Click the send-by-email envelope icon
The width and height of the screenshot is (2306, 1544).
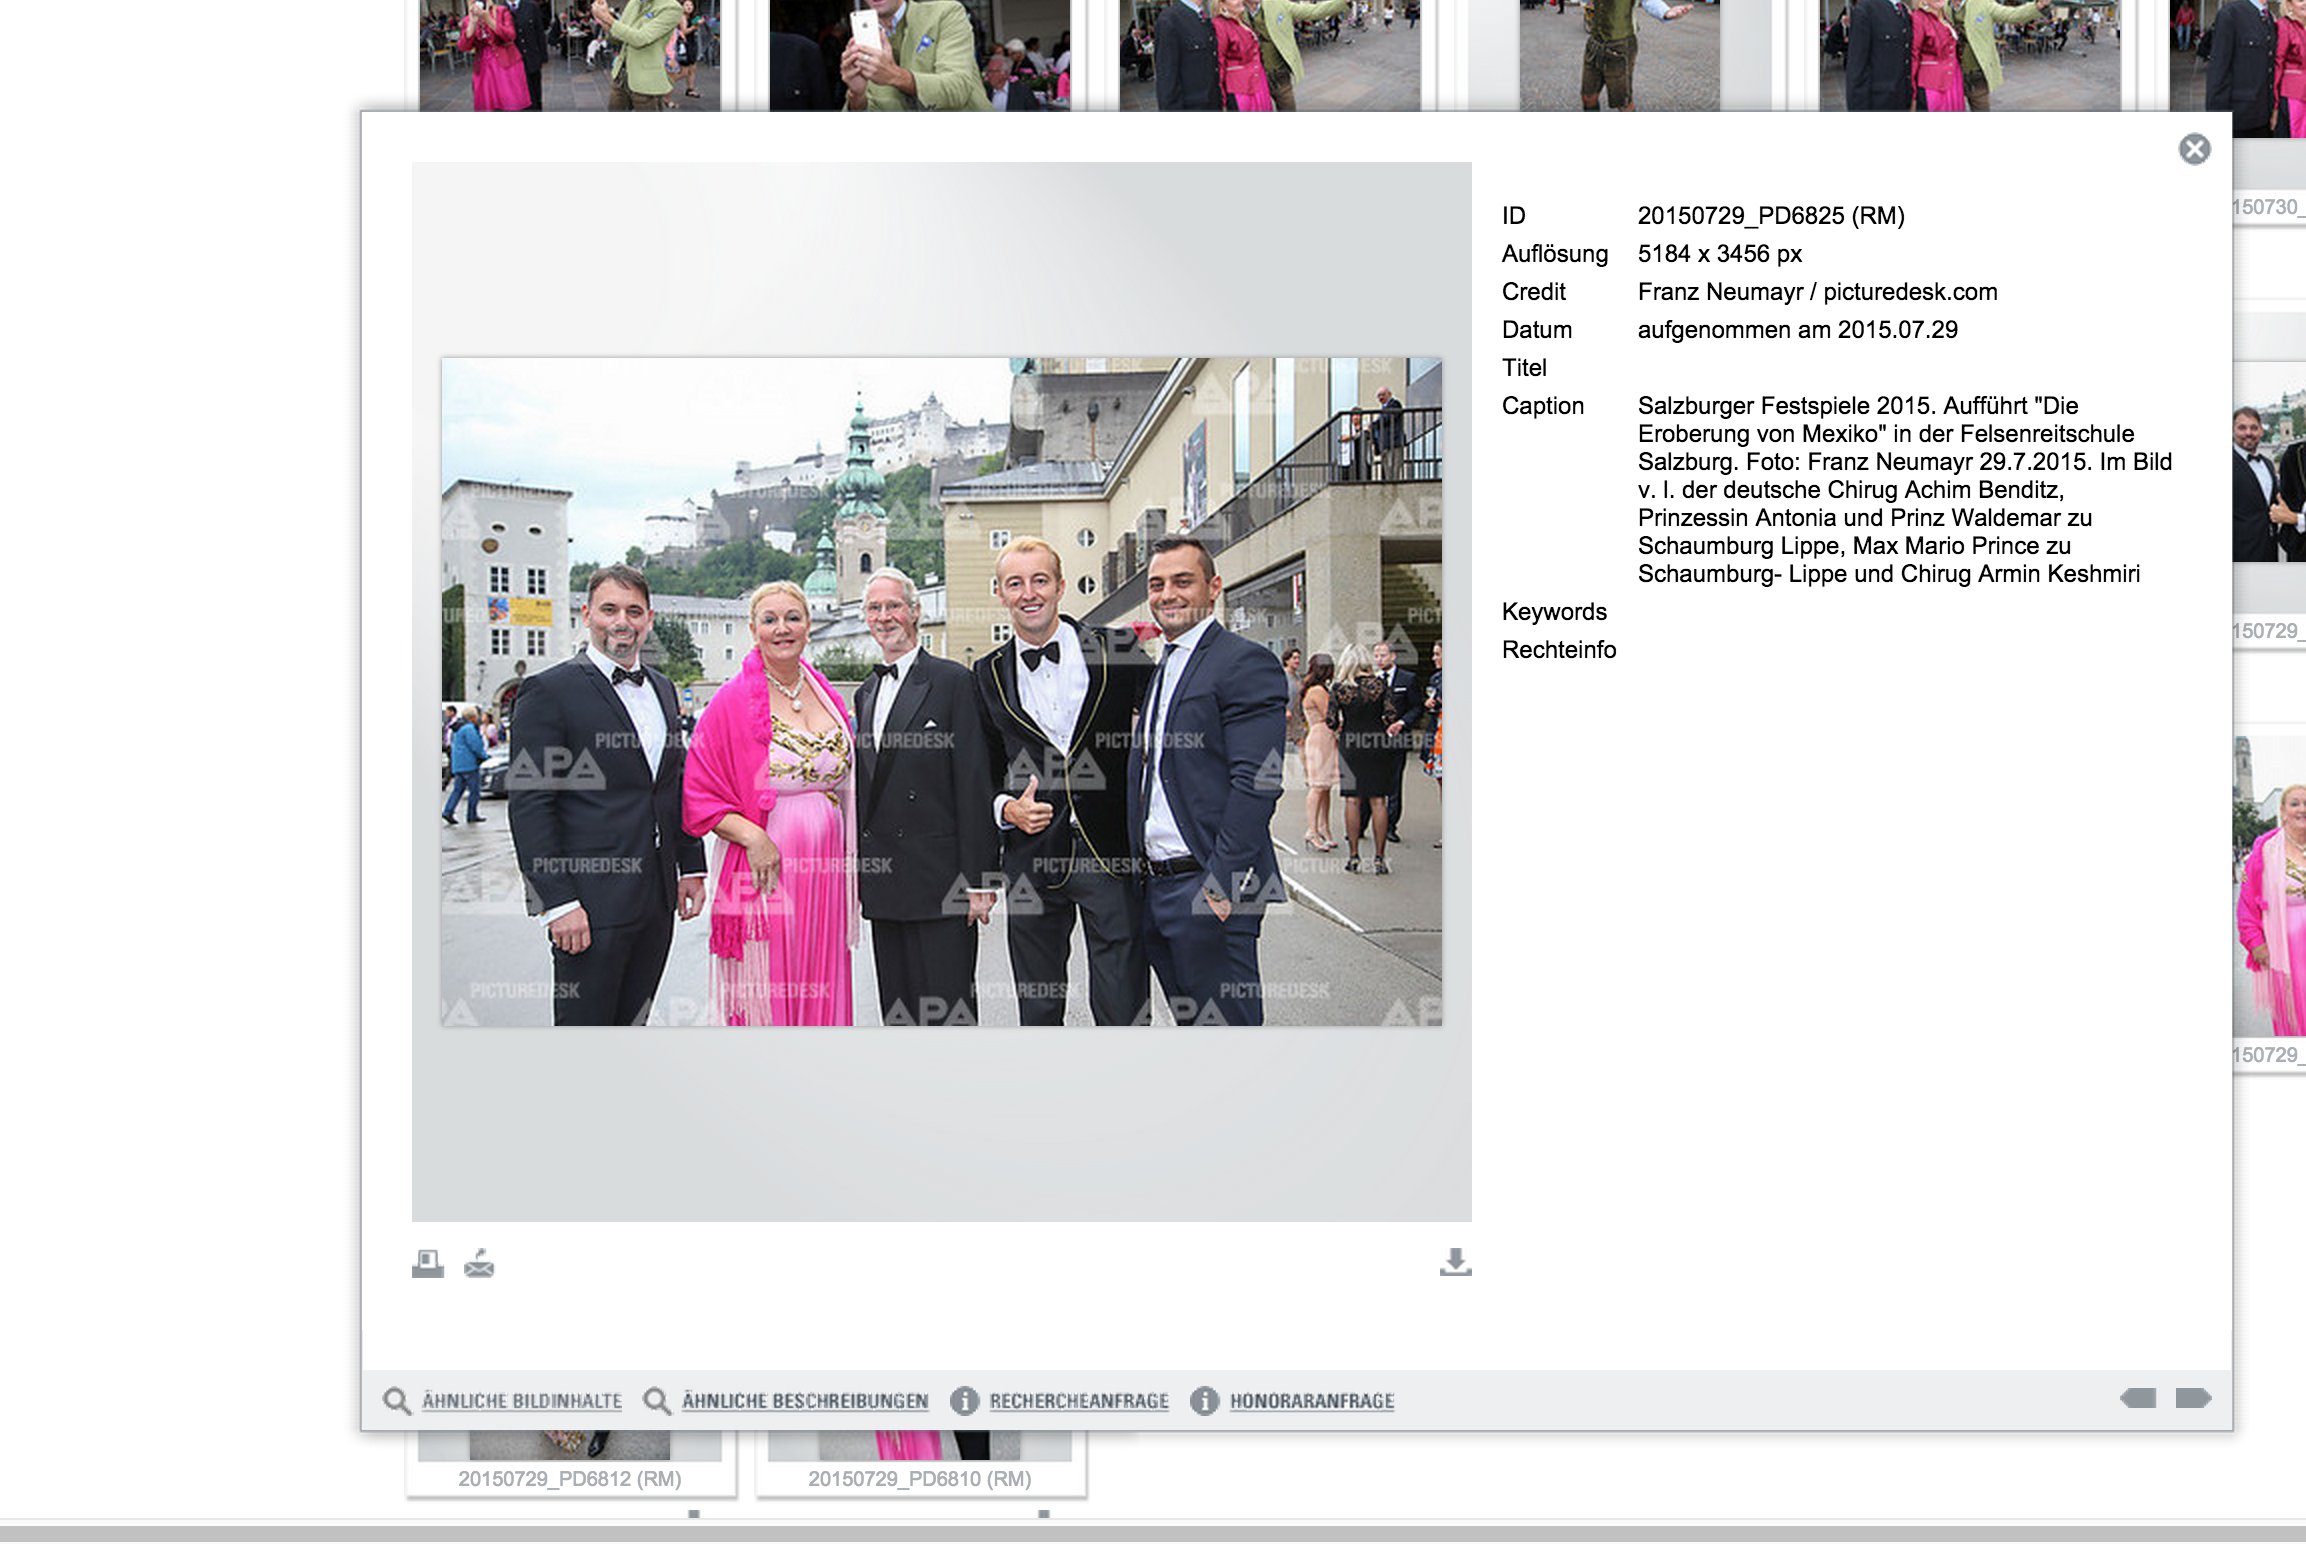pos(479,1264)
